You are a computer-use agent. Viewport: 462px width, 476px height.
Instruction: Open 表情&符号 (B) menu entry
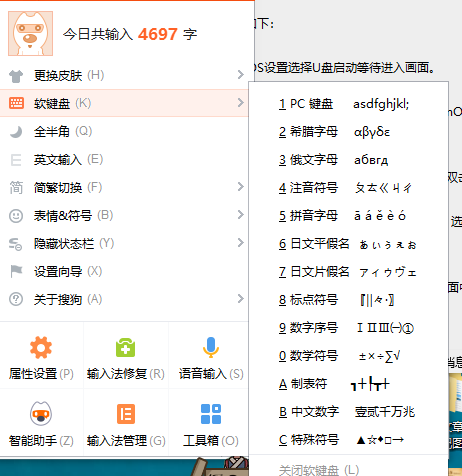[124, 215]
